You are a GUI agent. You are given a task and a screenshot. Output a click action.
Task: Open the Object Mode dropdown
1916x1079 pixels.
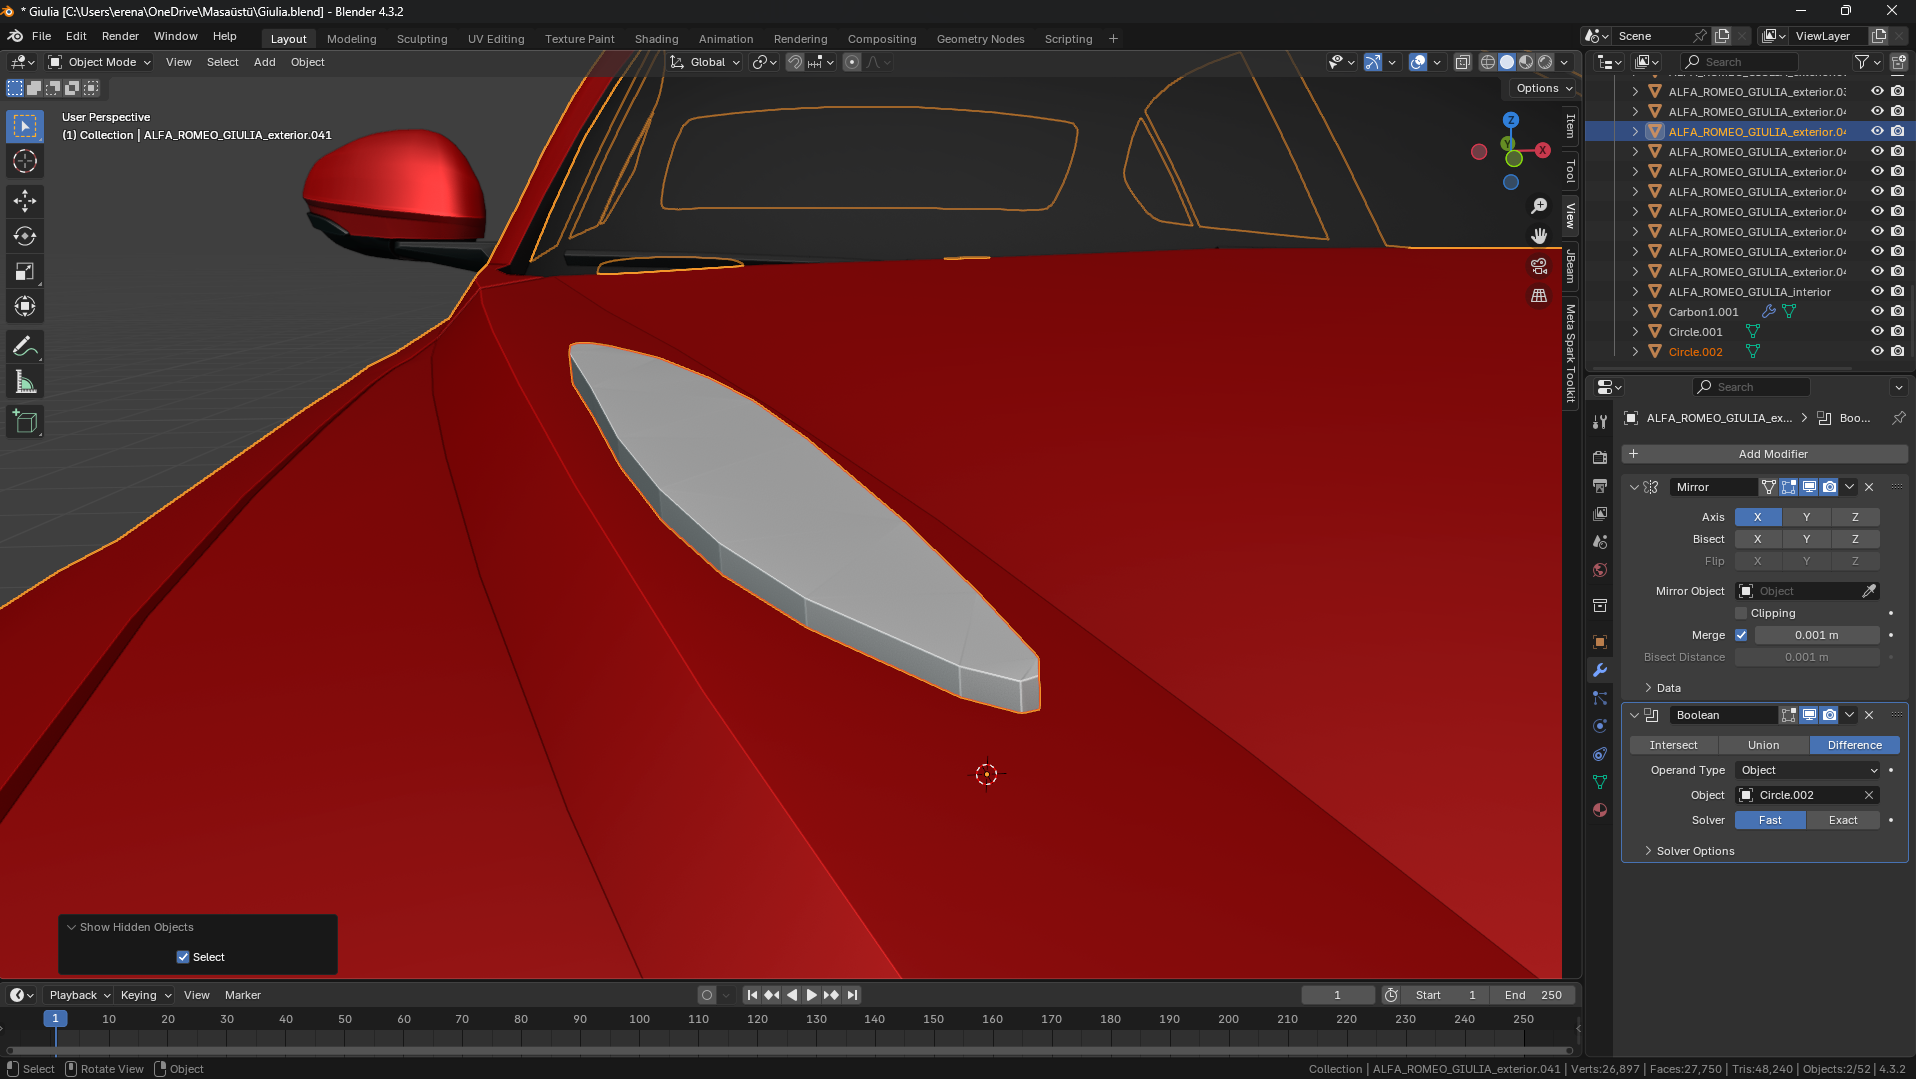point(100,62)
